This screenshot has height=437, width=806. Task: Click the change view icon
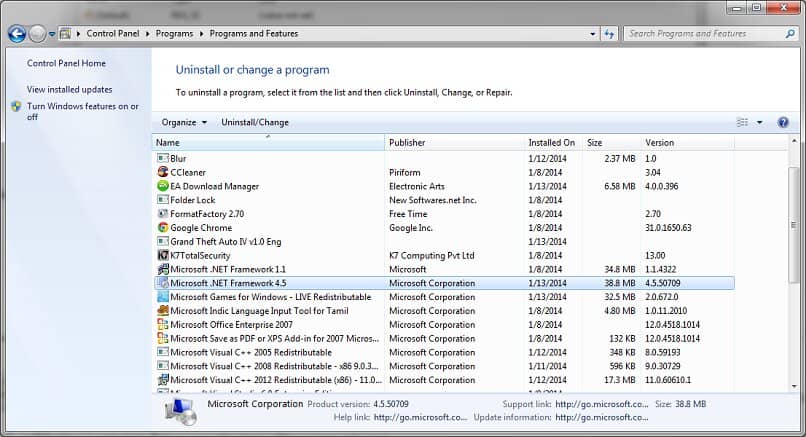743,122
